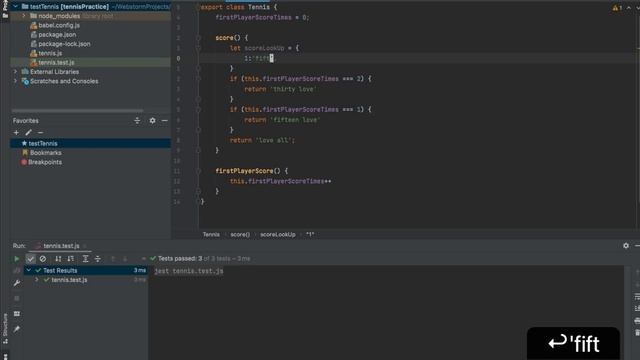Viewport: 640px width, 360px height.
Task: Click the jest tennis.test.js console output line
Action: [x=189, y=271]
